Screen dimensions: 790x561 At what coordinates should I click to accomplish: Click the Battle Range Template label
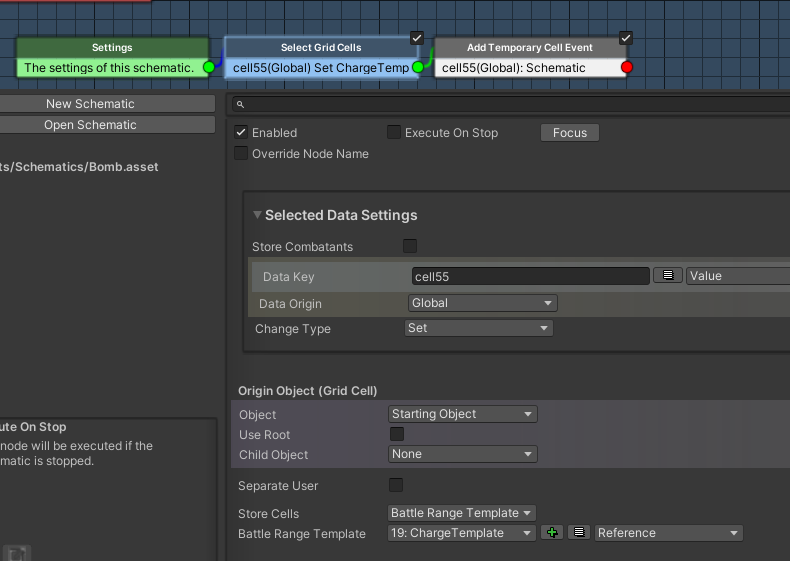coord(302,534)
